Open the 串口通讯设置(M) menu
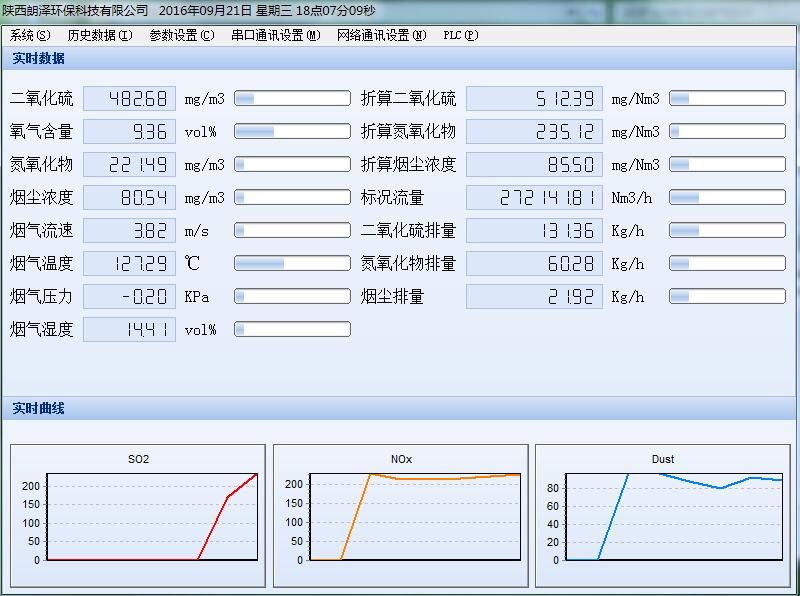Screen dimensions: 800x596 click(x=275, y=35)
